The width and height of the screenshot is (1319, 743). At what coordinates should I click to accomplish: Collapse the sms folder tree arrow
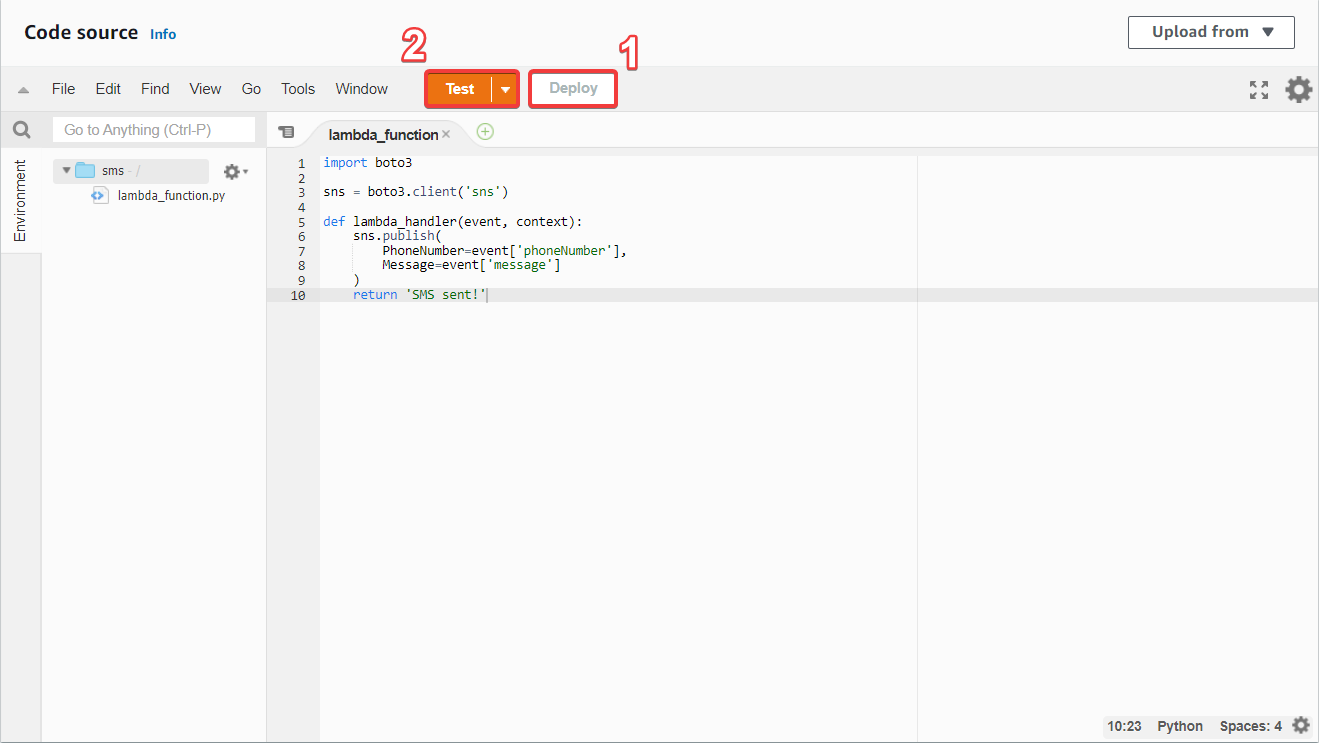66,170
